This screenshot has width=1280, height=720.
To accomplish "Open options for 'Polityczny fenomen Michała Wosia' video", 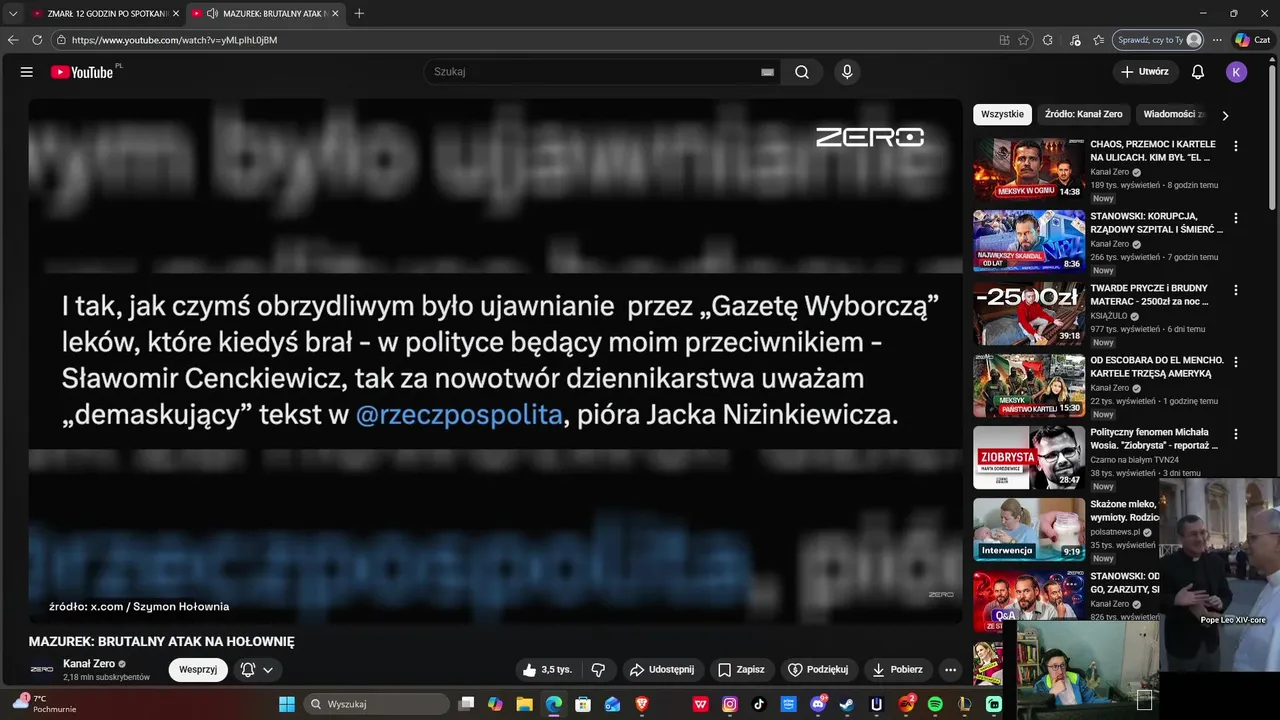I will (1236, 434).
